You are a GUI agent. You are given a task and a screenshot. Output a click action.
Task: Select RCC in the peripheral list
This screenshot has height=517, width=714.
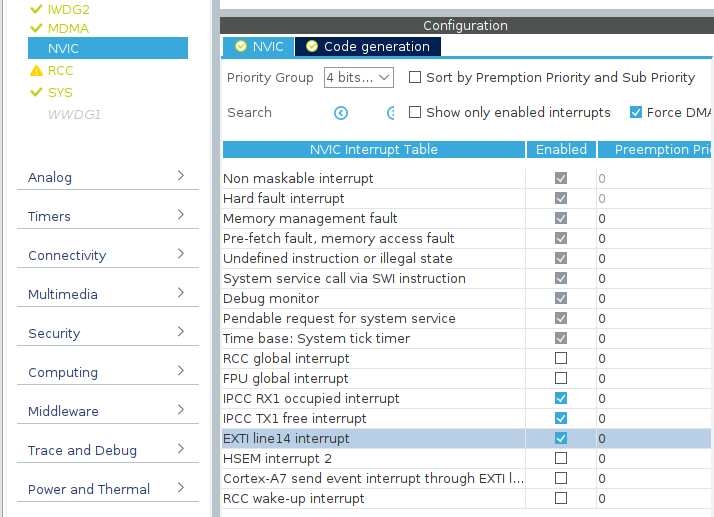[x=60, y=71]
